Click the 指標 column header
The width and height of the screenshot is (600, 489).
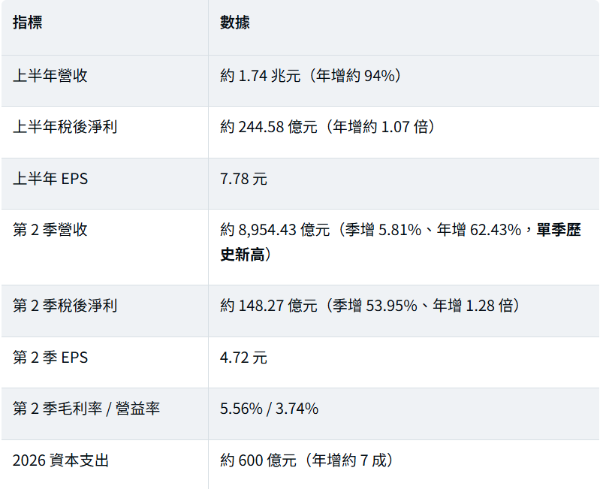[x=27, y=22]
